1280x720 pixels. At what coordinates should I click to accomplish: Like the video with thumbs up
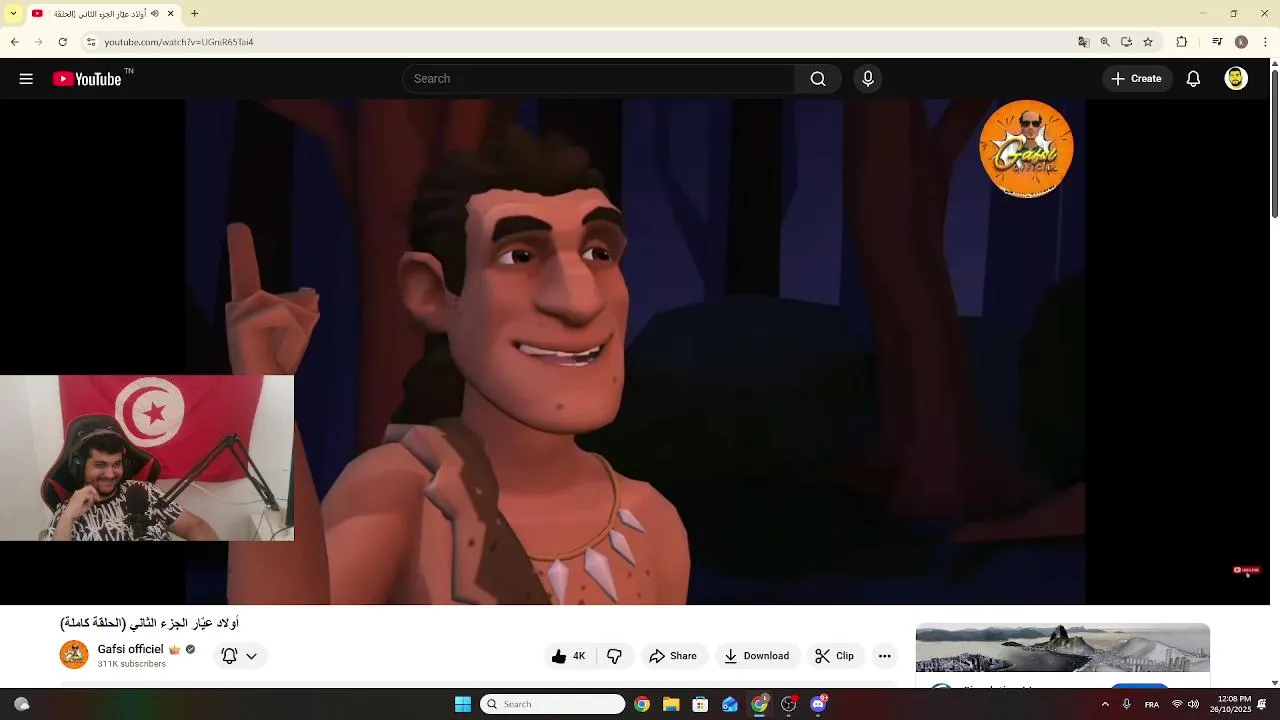[567, 656]
